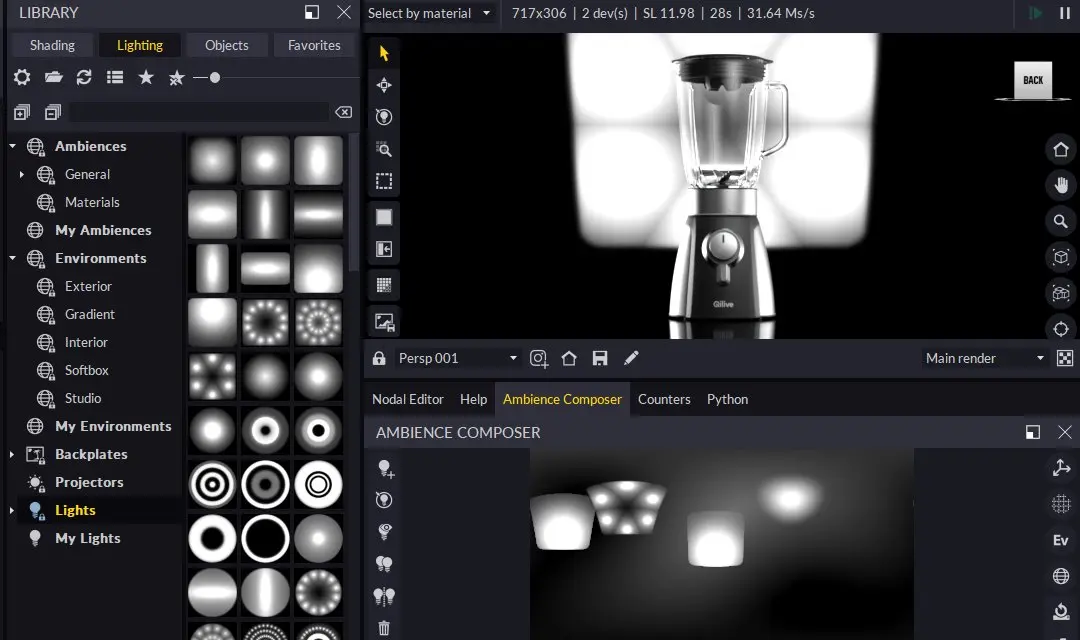The height and width of the screenshot is (640, 1080).
Task: Switch to the Nodal Editor tab
Action: click(407, 399)
